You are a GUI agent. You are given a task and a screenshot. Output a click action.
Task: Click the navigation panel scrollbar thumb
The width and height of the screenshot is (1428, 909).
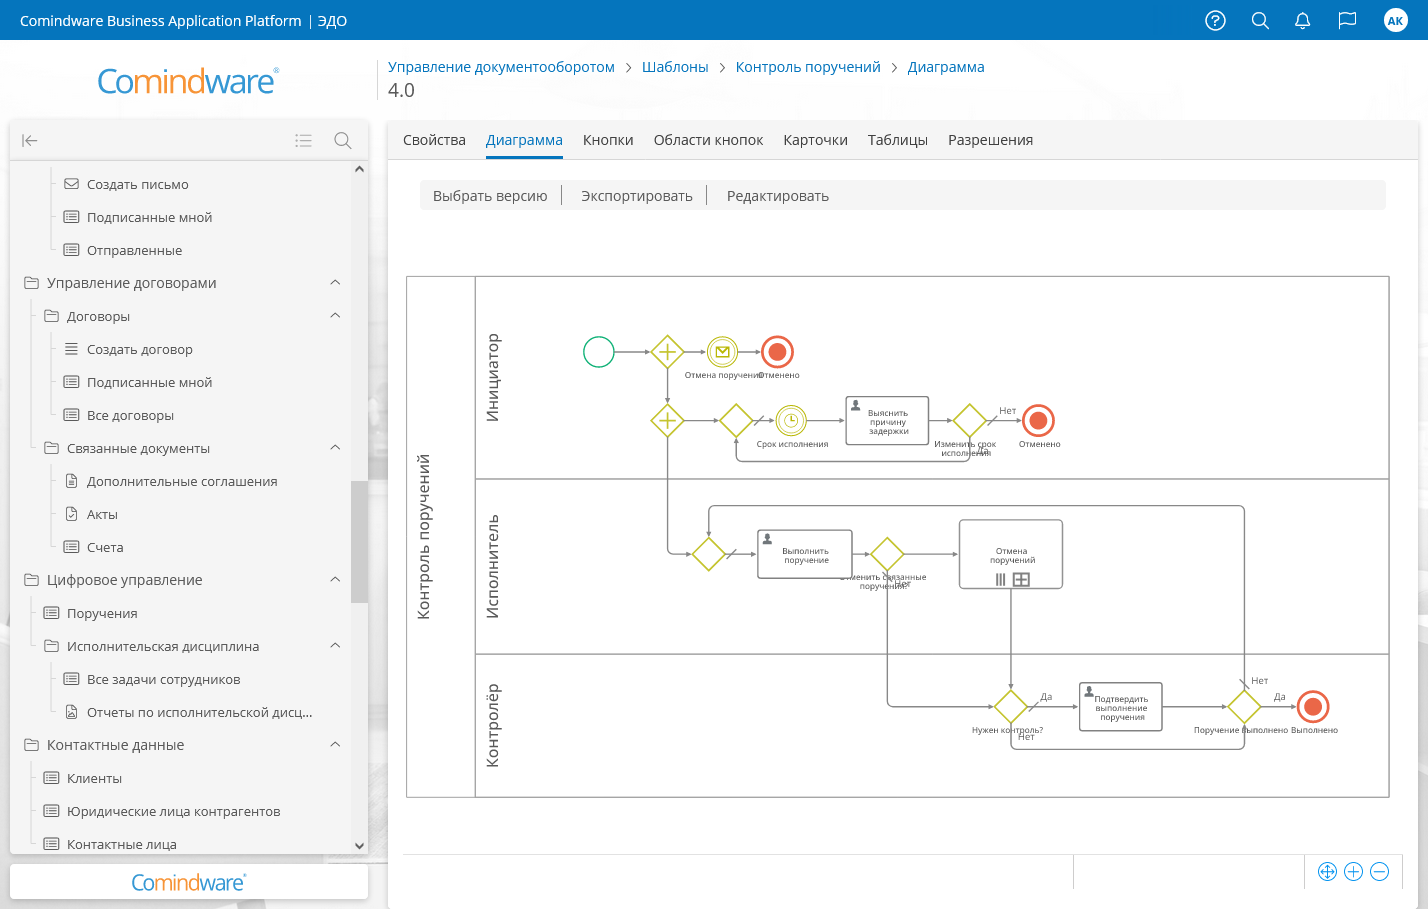coord(359,542)
